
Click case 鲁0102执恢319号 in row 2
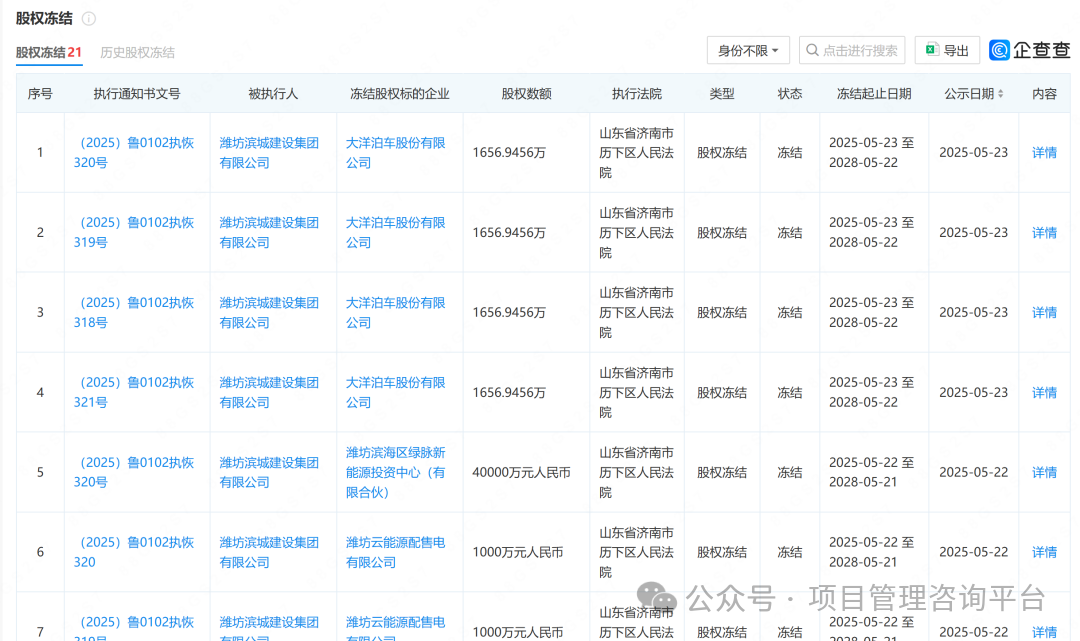point(136,232)
